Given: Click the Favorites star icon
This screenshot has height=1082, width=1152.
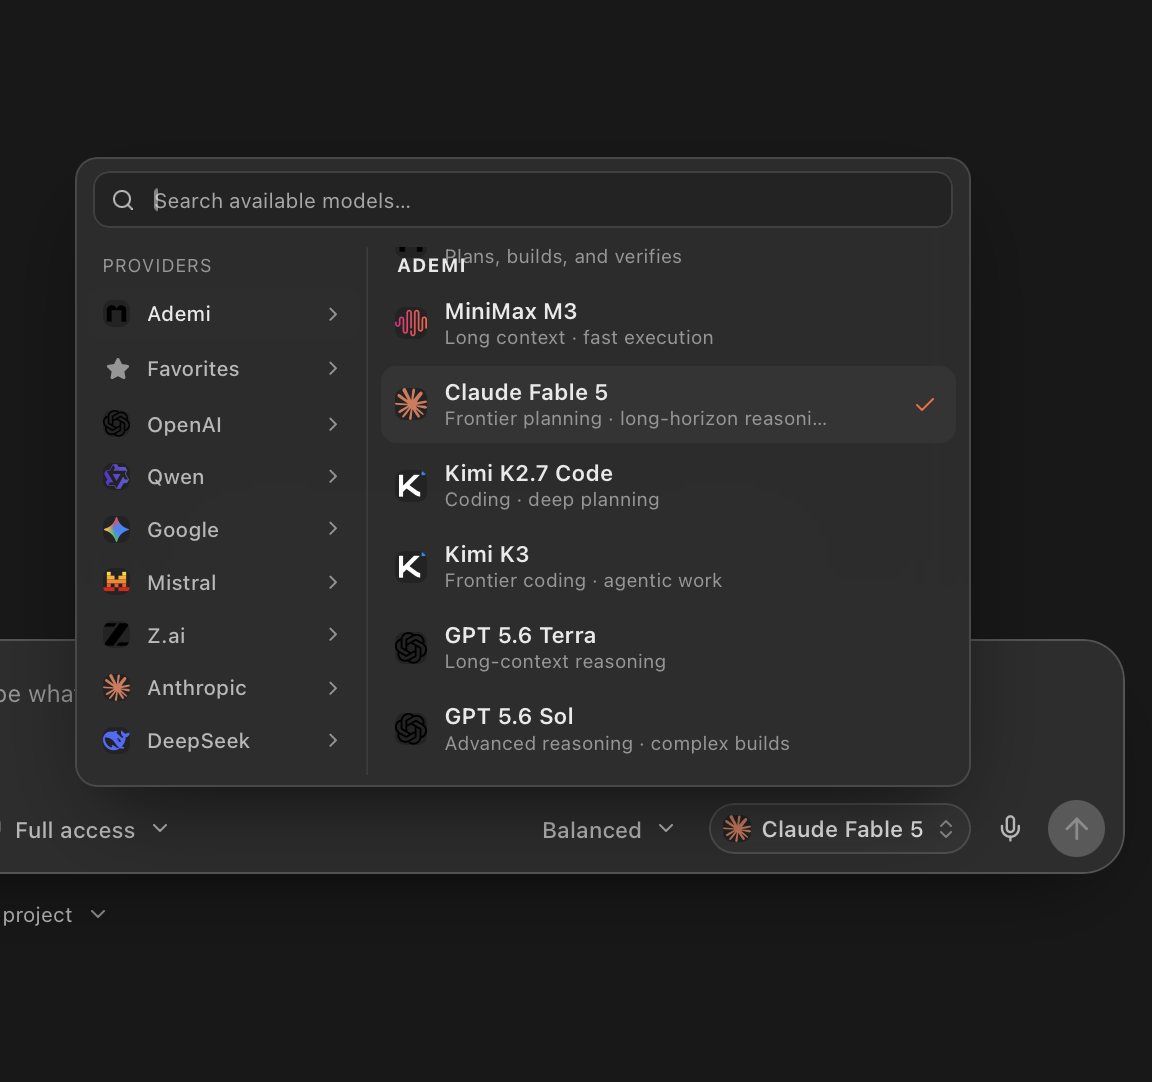Looking at the screenshot, I should [118, 369].
